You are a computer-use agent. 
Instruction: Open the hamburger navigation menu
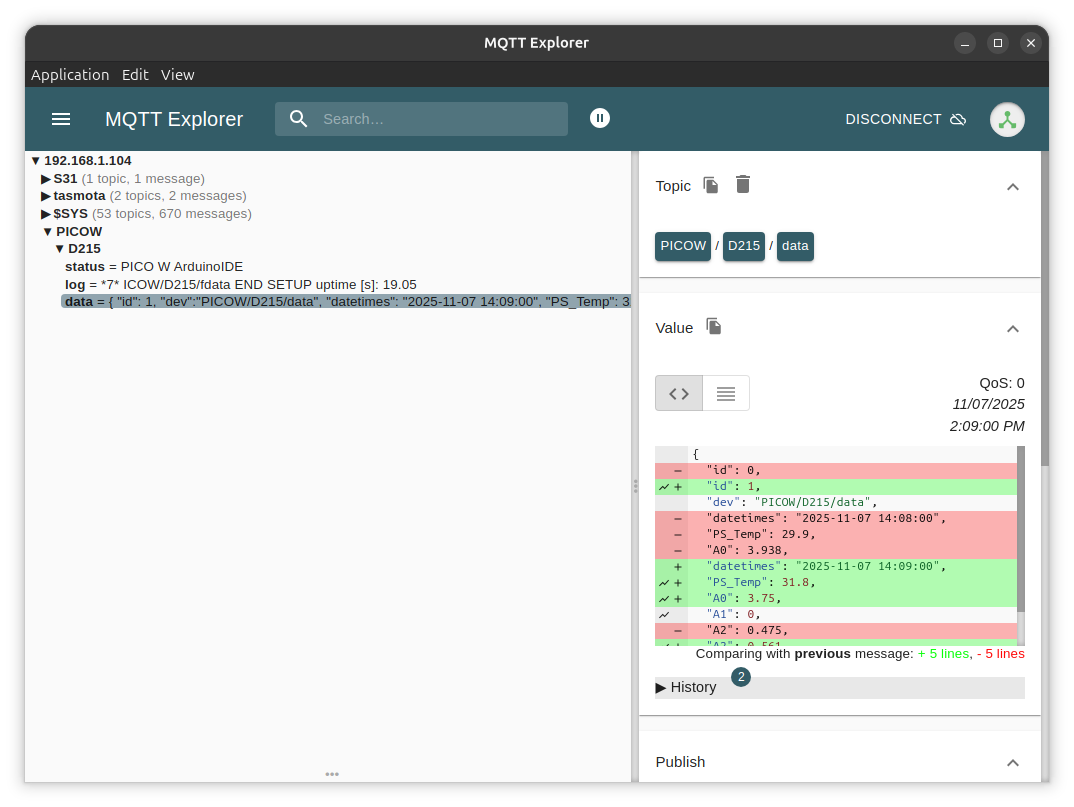click(61, 119)
